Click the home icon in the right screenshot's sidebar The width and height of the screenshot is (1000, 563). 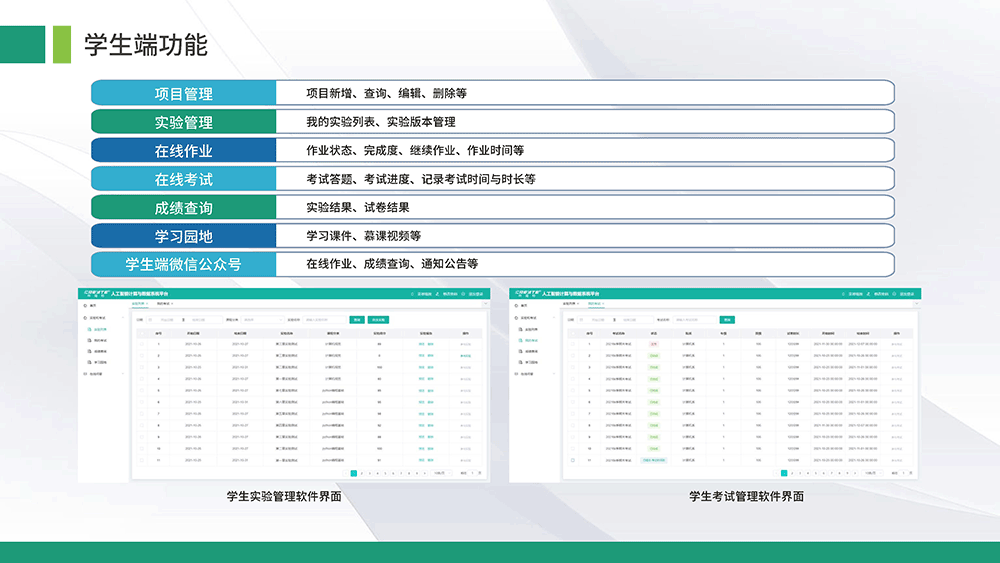click(517, 305)
